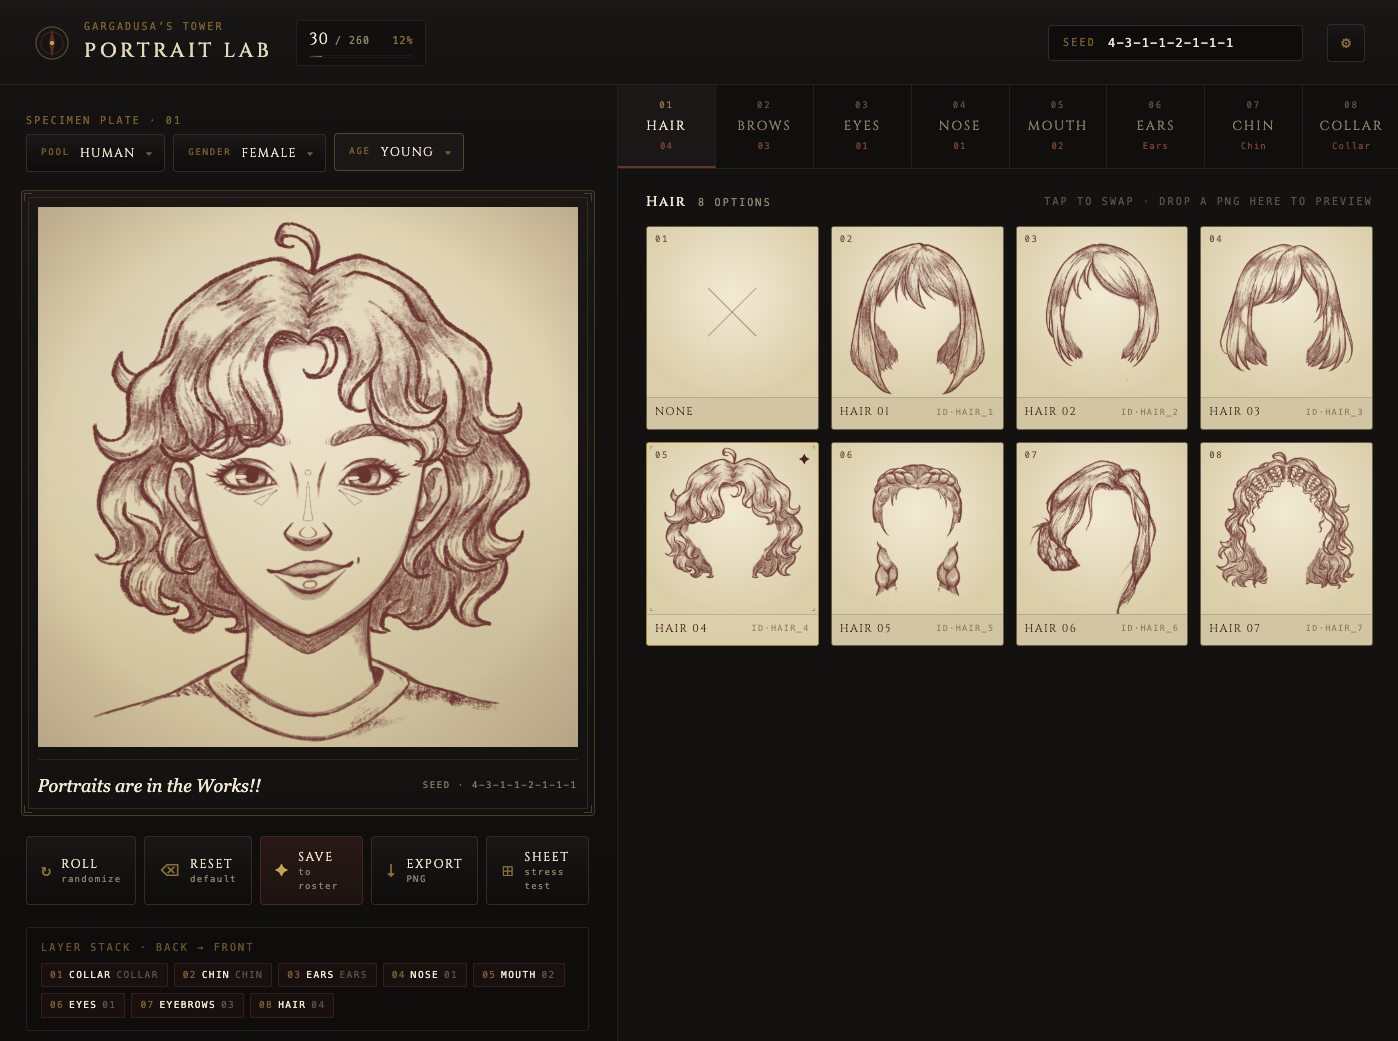Pick the Hair 07 curly option
The height and width of the screenshot is (1041, 1398).
click(x=1286, y=544)
